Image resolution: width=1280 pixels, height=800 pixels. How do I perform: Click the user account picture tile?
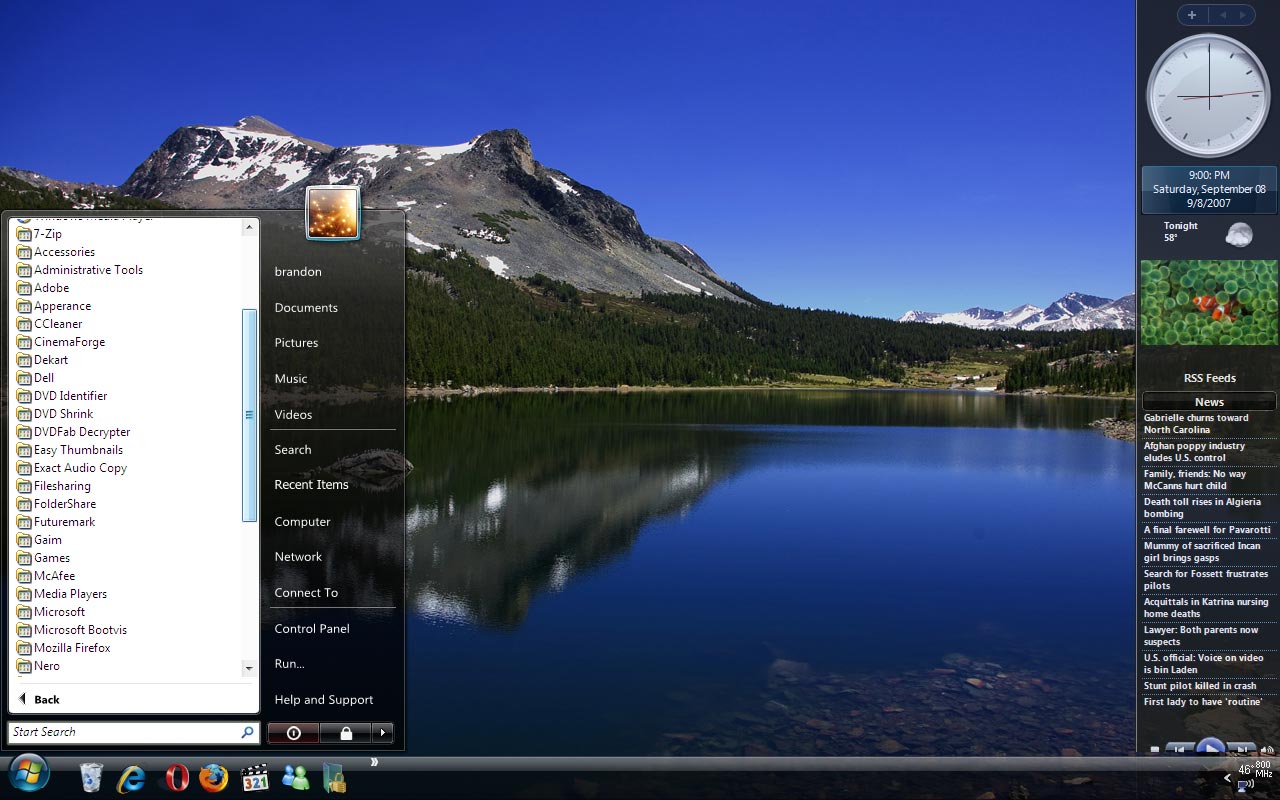(x=333, y=213)
